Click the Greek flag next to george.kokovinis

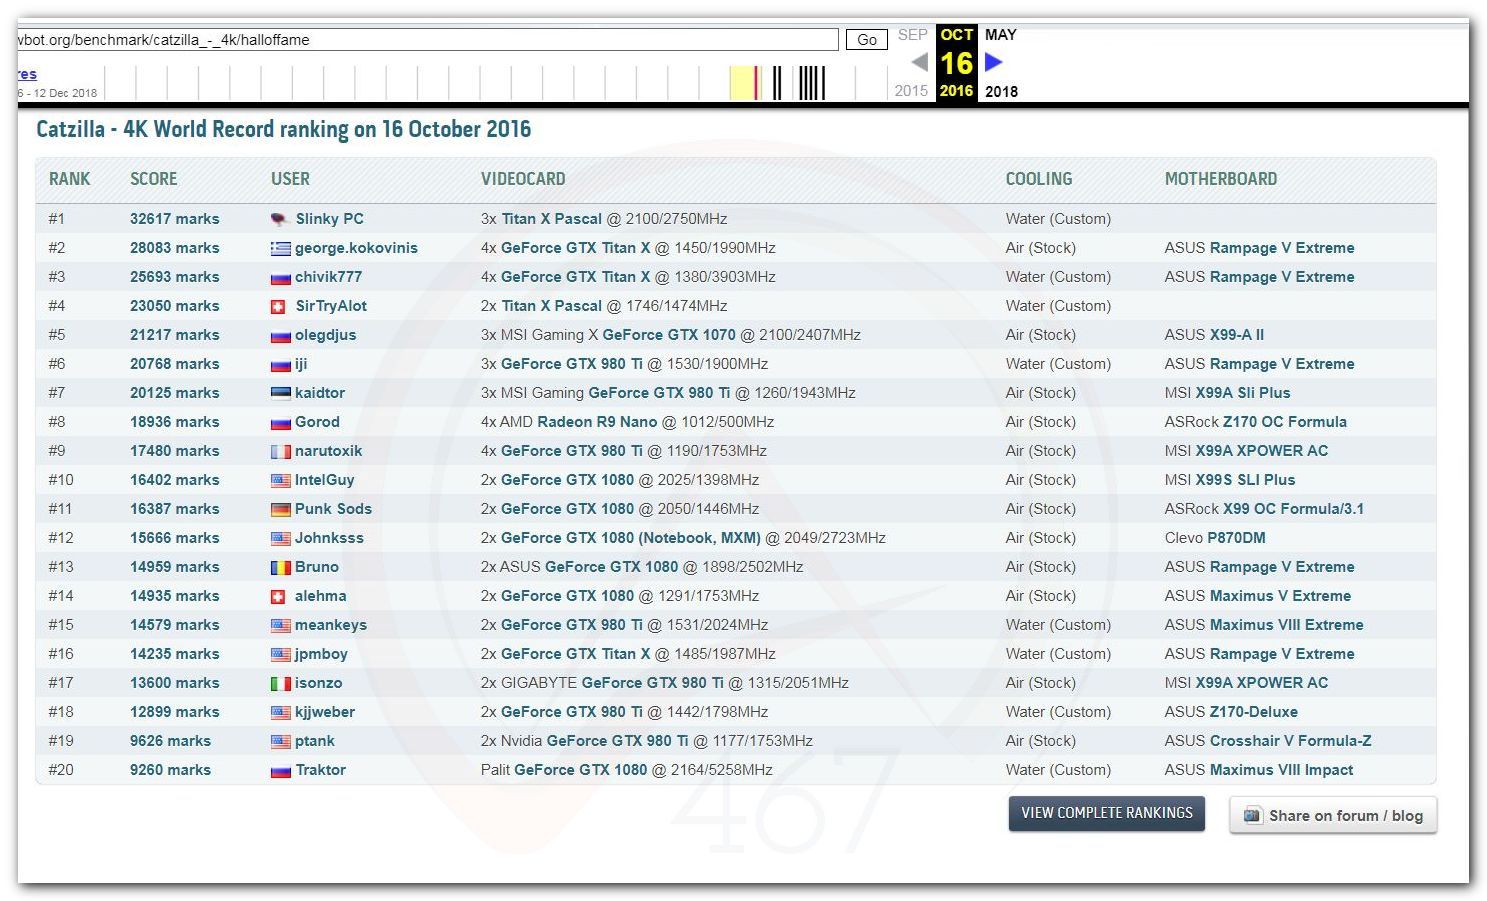click(x=280, y=248)
